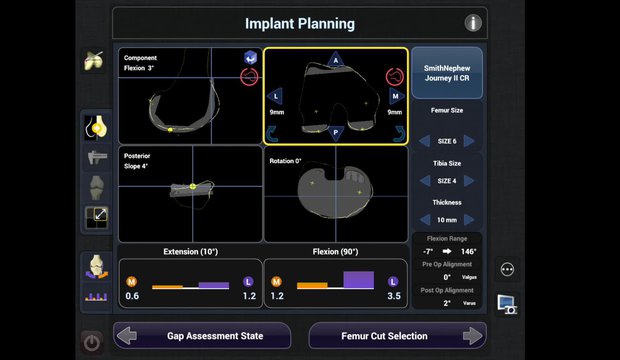Click the Extension (10°) heading
Viewport: 620px width, 360px height.
point(191,252)
